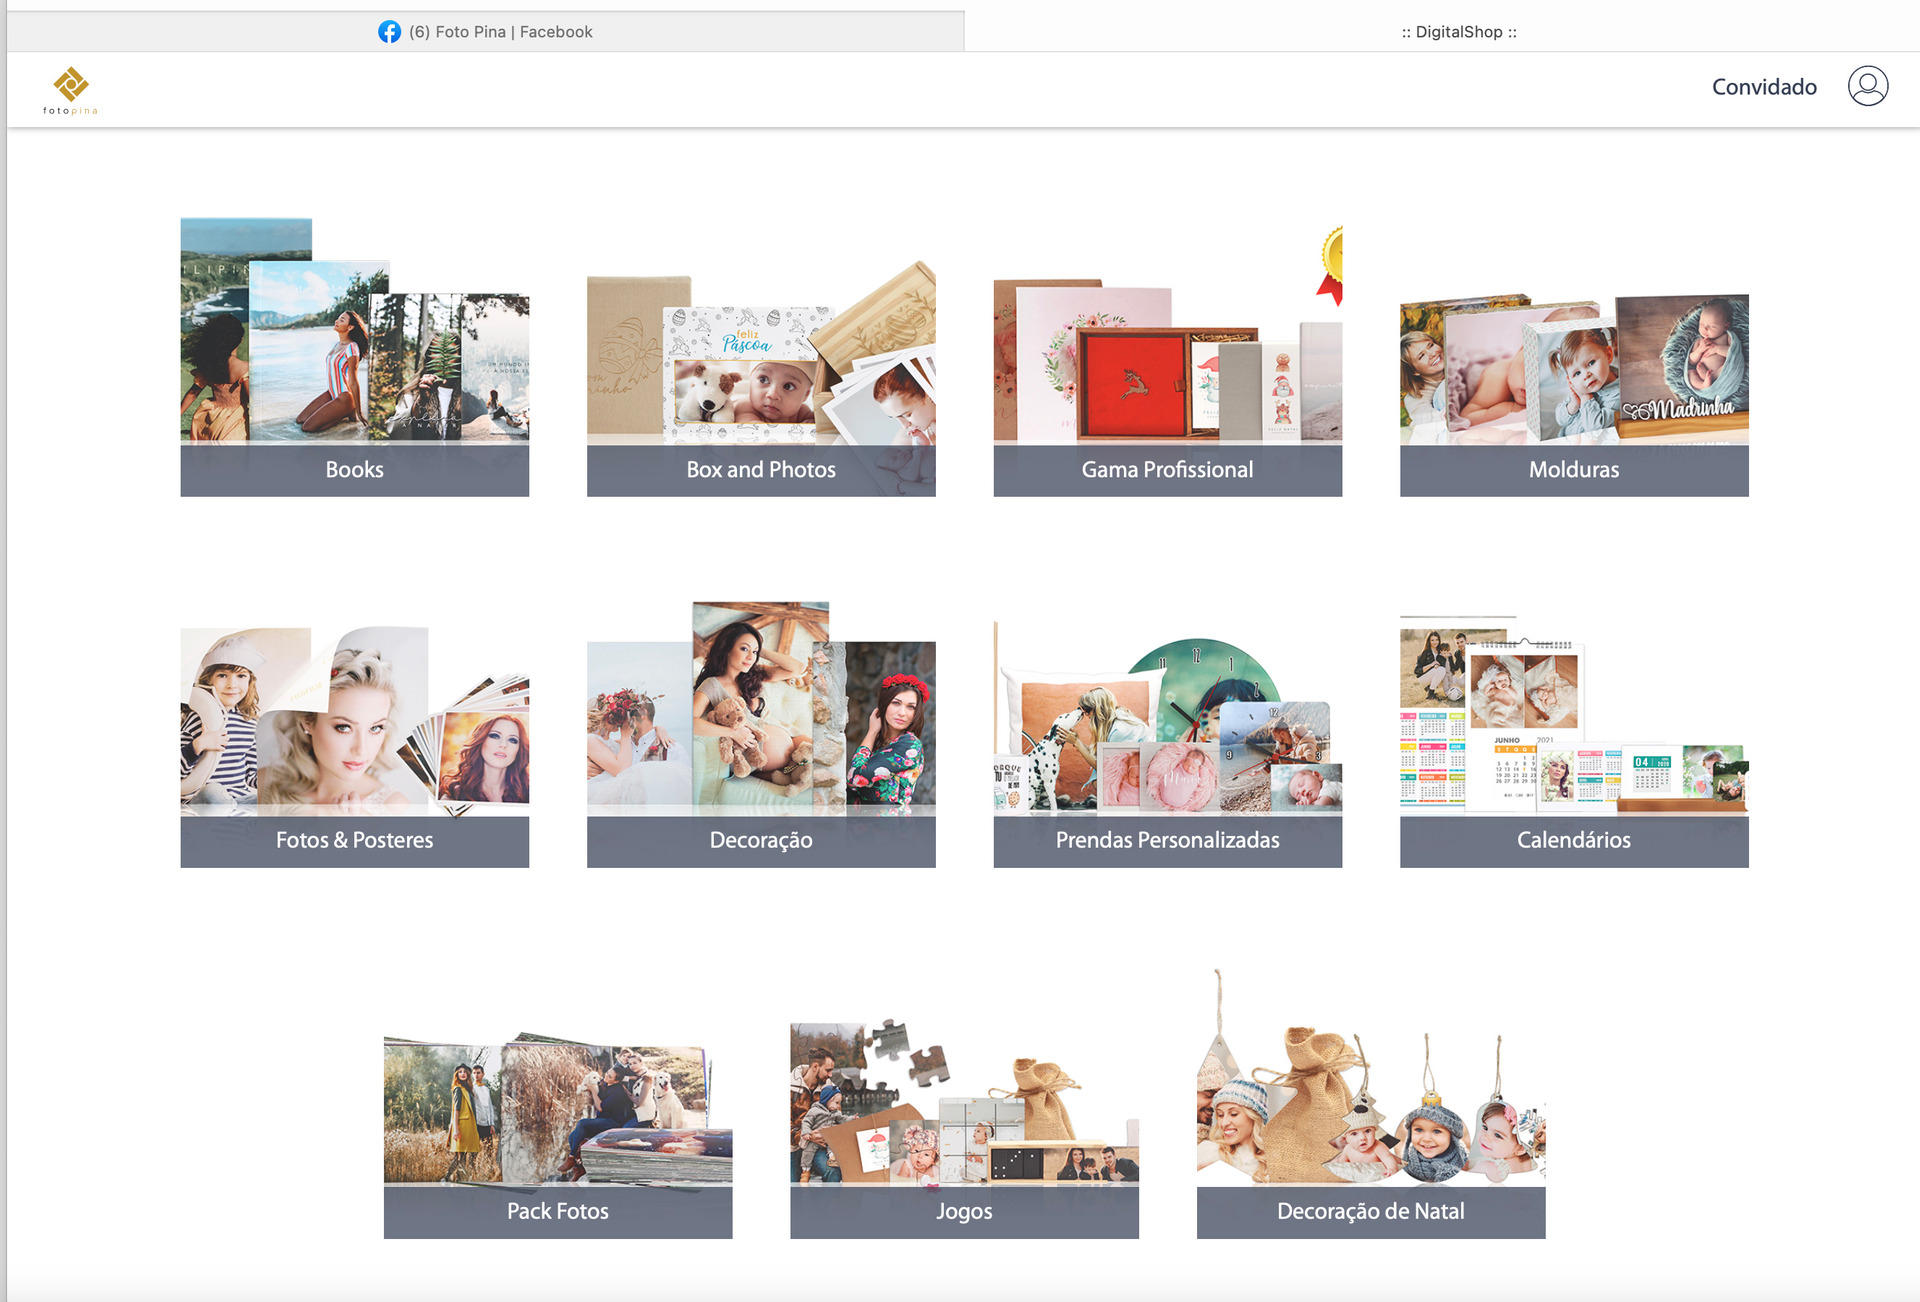Screen dimensions: 1920x1302
Task: Click the Convidado guest label
Action: [1763, 87]
